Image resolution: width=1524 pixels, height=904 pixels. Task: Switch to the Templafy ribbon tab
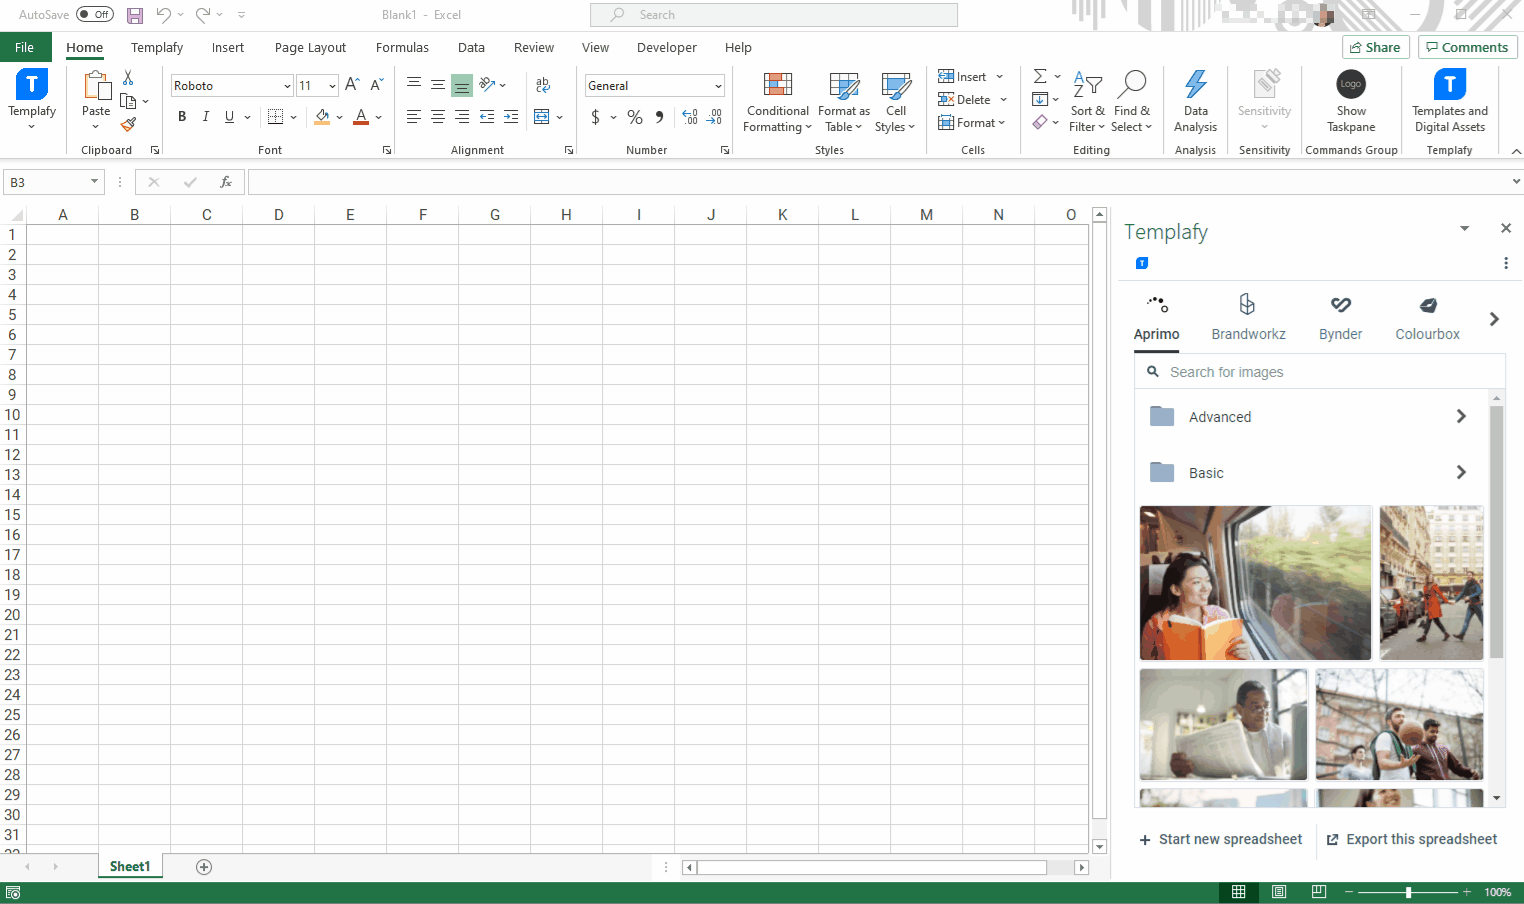[156, 47]
